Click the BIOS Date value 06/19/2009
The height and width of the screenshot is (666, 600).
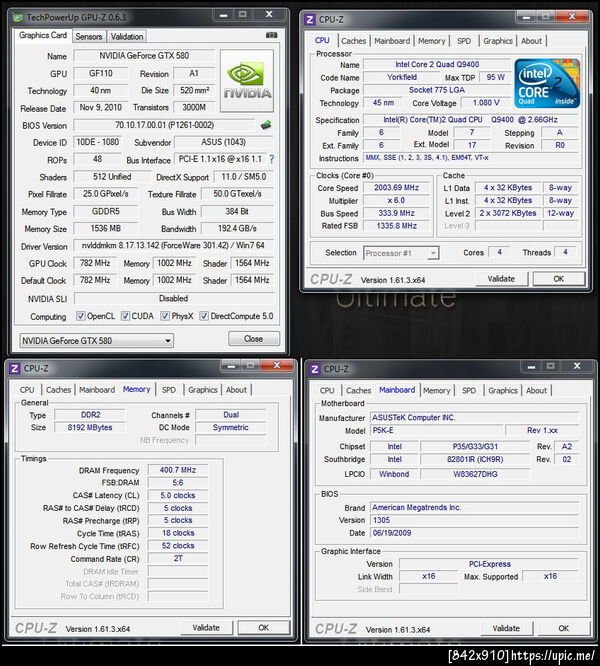point(474,533)
